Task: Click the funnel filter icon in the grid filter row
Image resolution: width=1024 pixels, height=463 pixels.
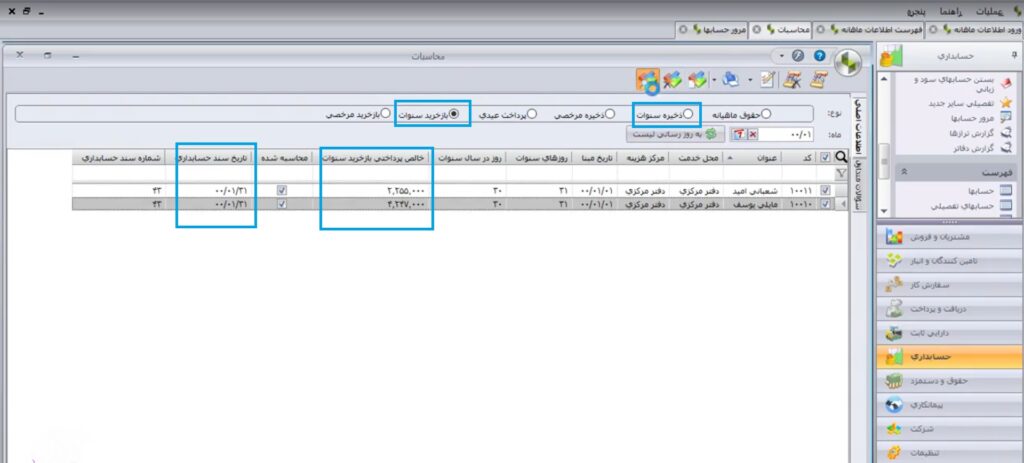Action: tap(841, 174)
